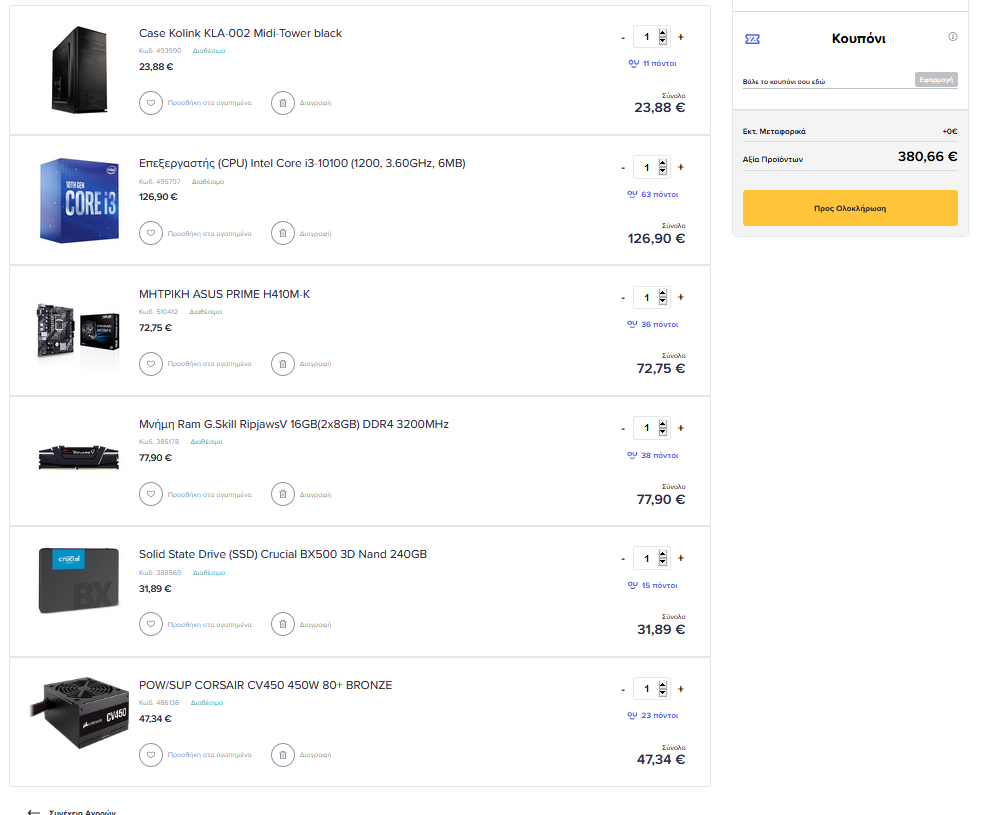Decrease G.Skill RAM quantity with minus
This screenshot has width=981, height=815.
[x=623, y=429]
